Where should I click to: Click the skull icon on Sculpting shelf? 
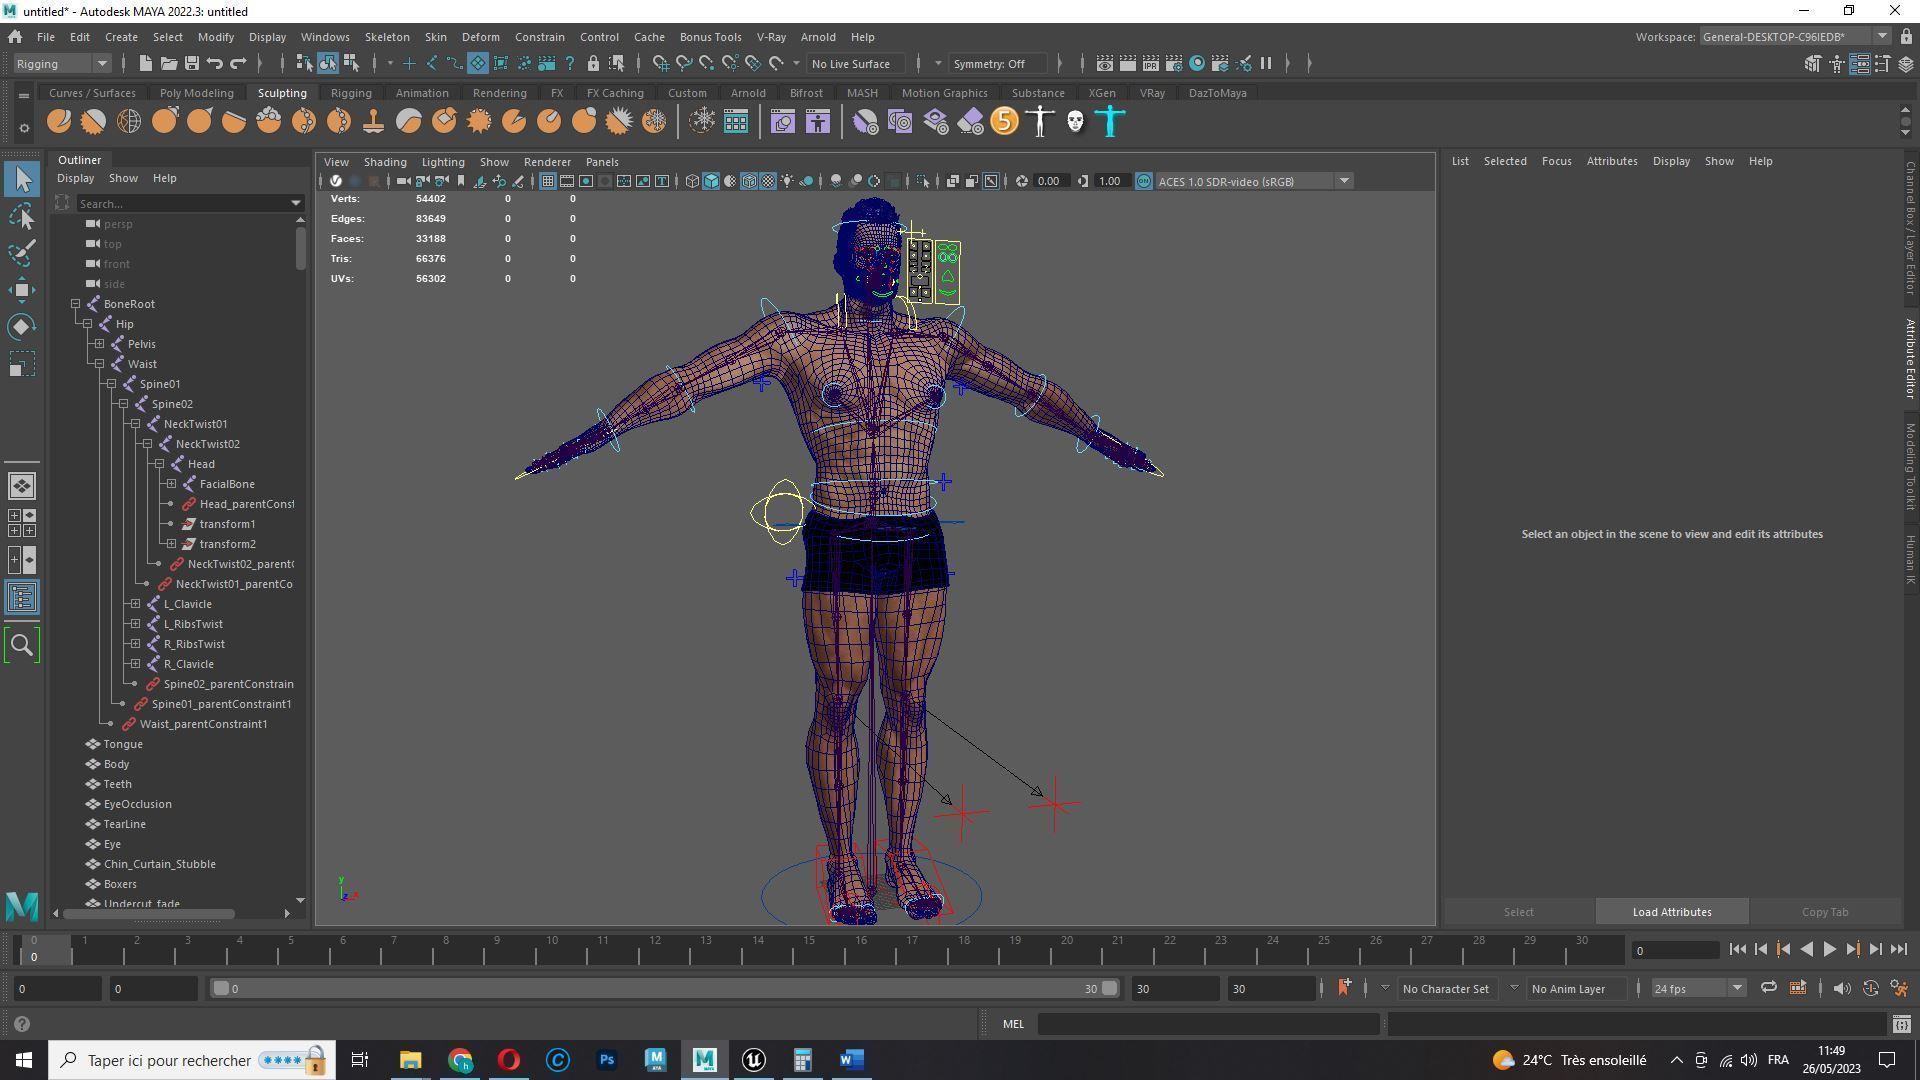click(x=1075, y=122)
